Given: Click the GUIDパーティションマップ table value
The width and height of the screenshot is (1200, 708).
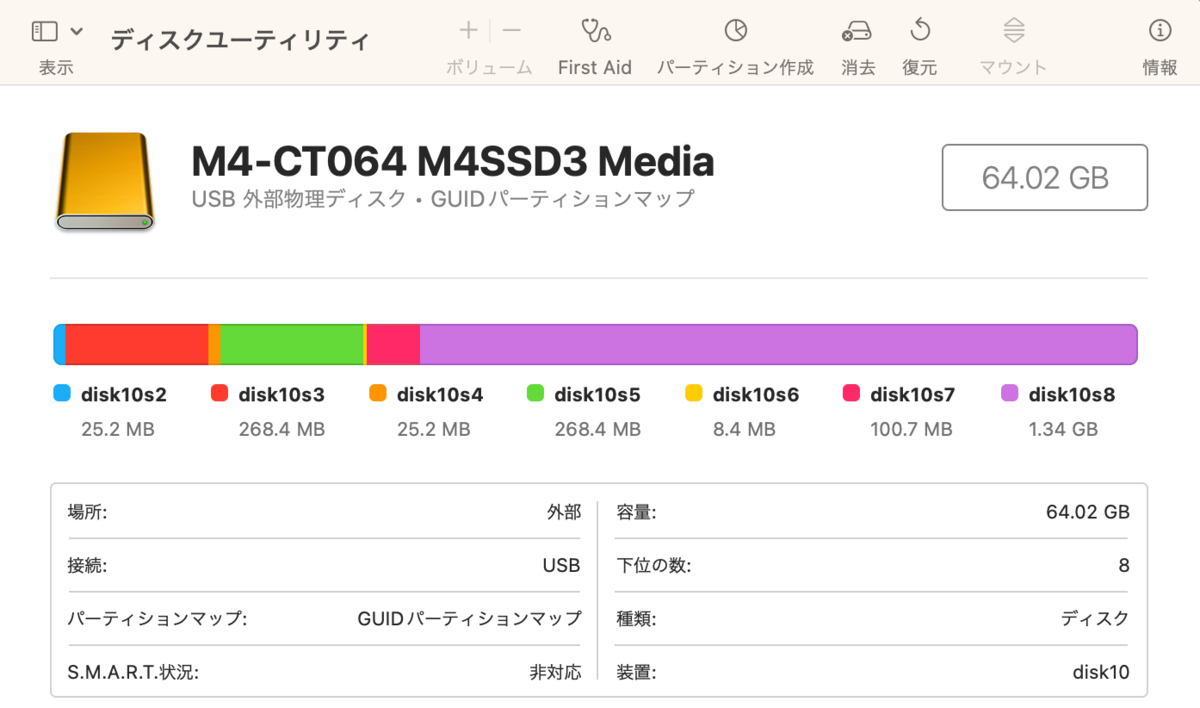Looking at the screenshot, I should (x=469, y=618).
